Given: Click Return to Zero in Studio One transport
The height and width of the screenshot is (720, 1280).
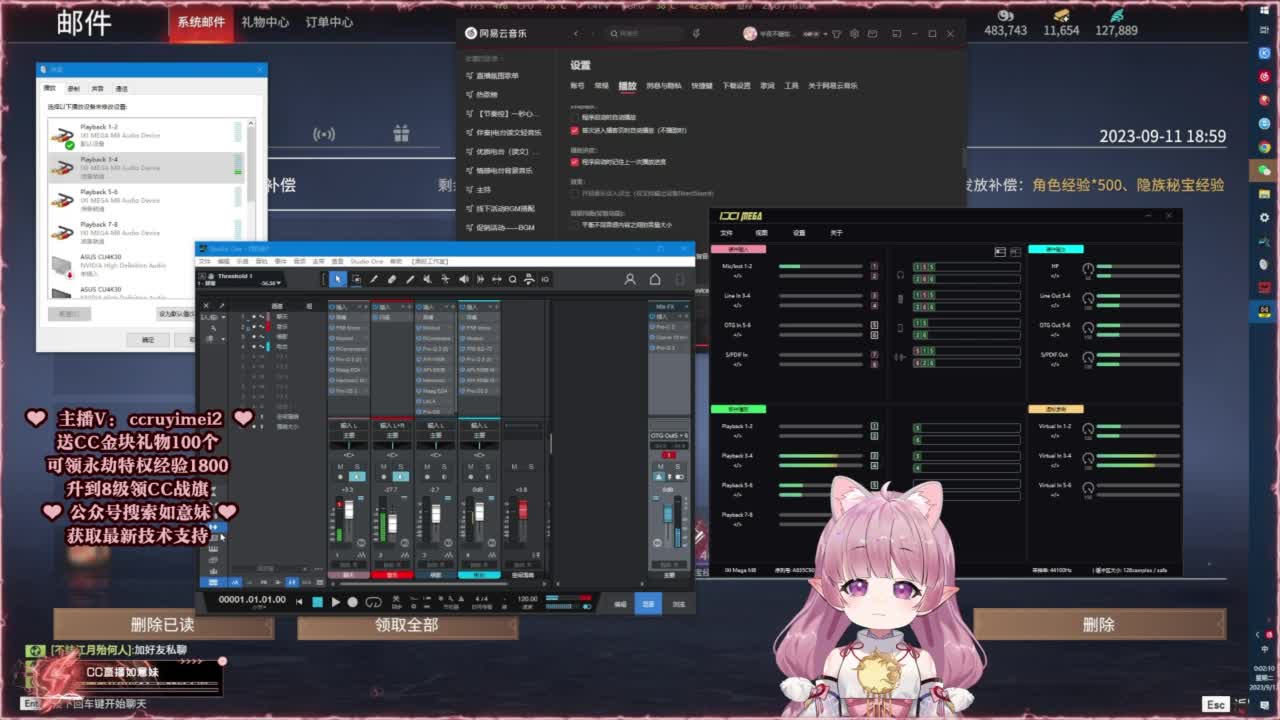Looking at the screenshot, I should pos(299,602).
